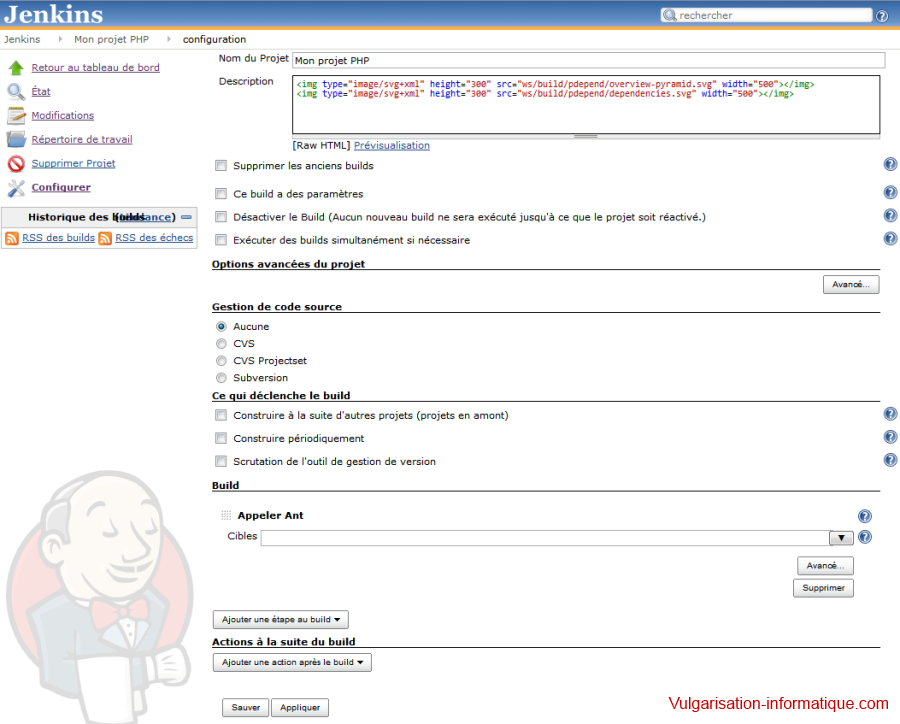The image size is (900, 724).
Task: Enable Scrutation de l'outil de gestion de version
Action: [x=221, y=462]
